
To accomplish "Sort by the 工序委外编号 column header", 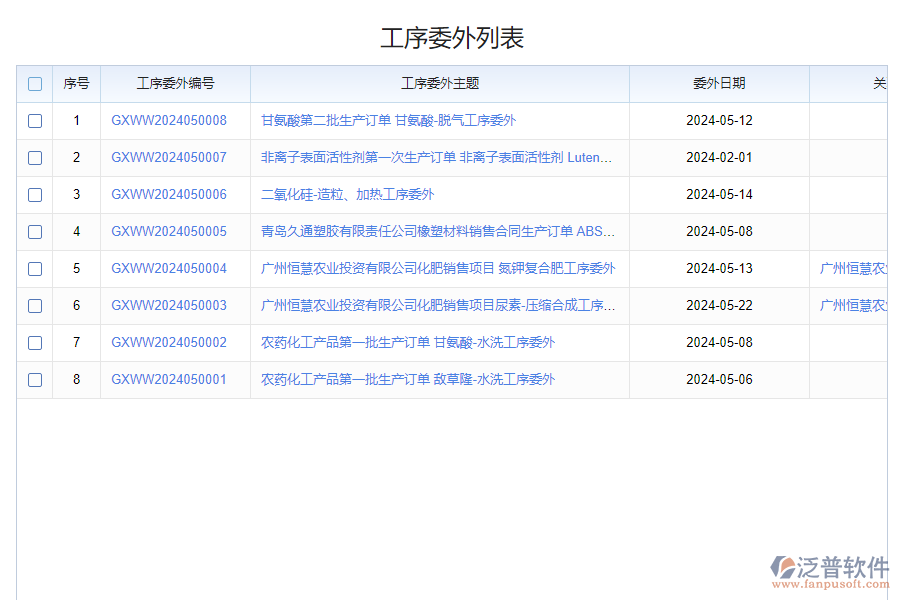I will coord(175,84).
